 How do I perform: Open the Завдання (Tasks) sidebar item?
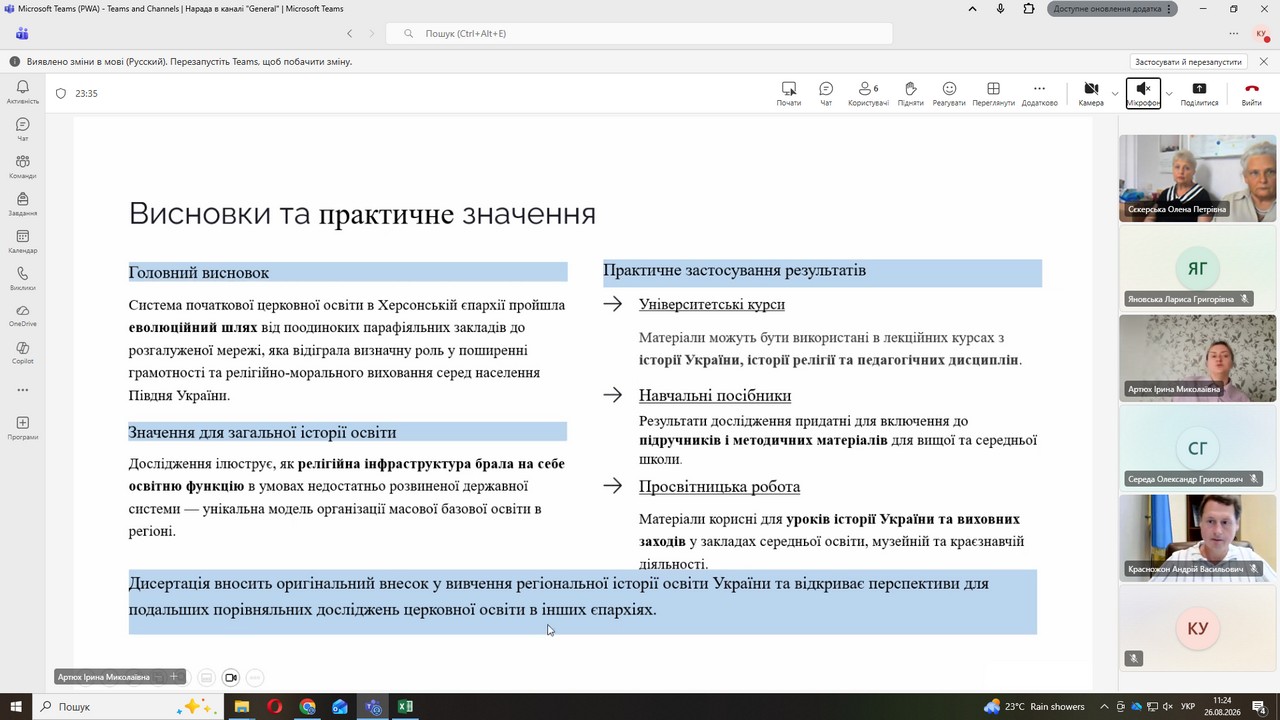22,204
